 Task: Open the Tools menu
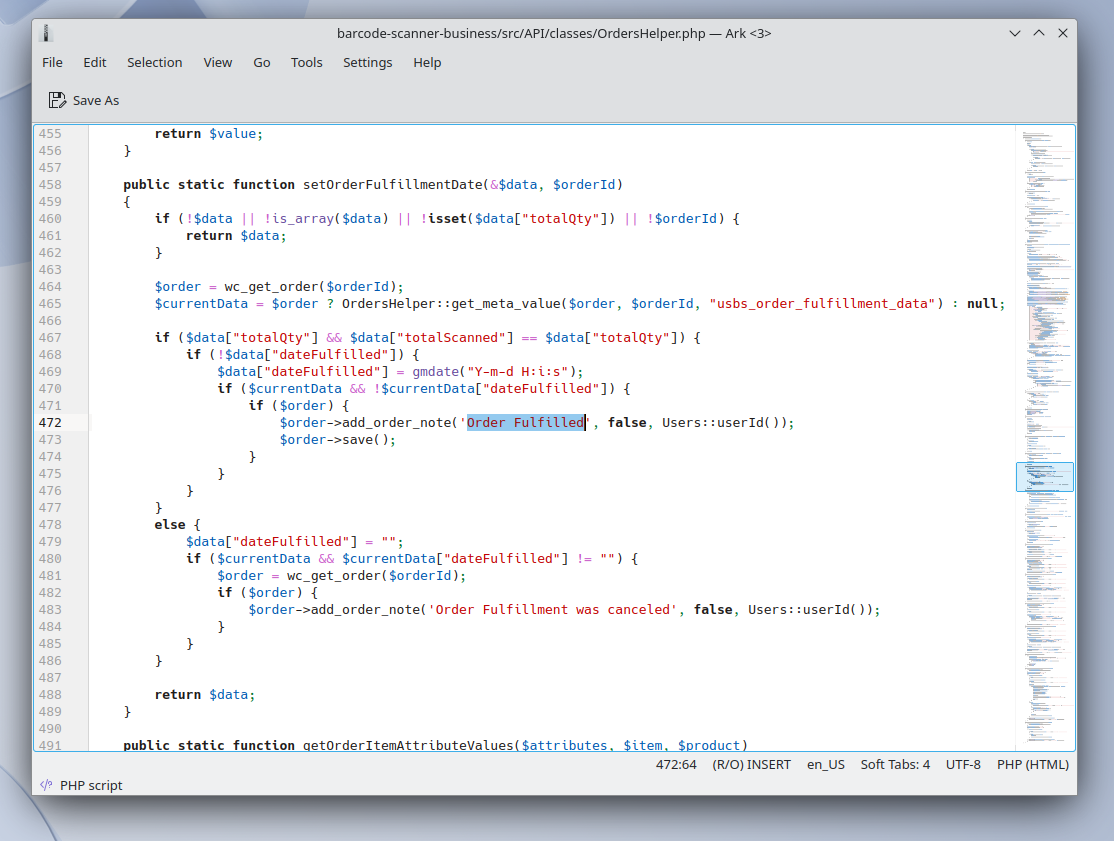click(x=306, y=62)
